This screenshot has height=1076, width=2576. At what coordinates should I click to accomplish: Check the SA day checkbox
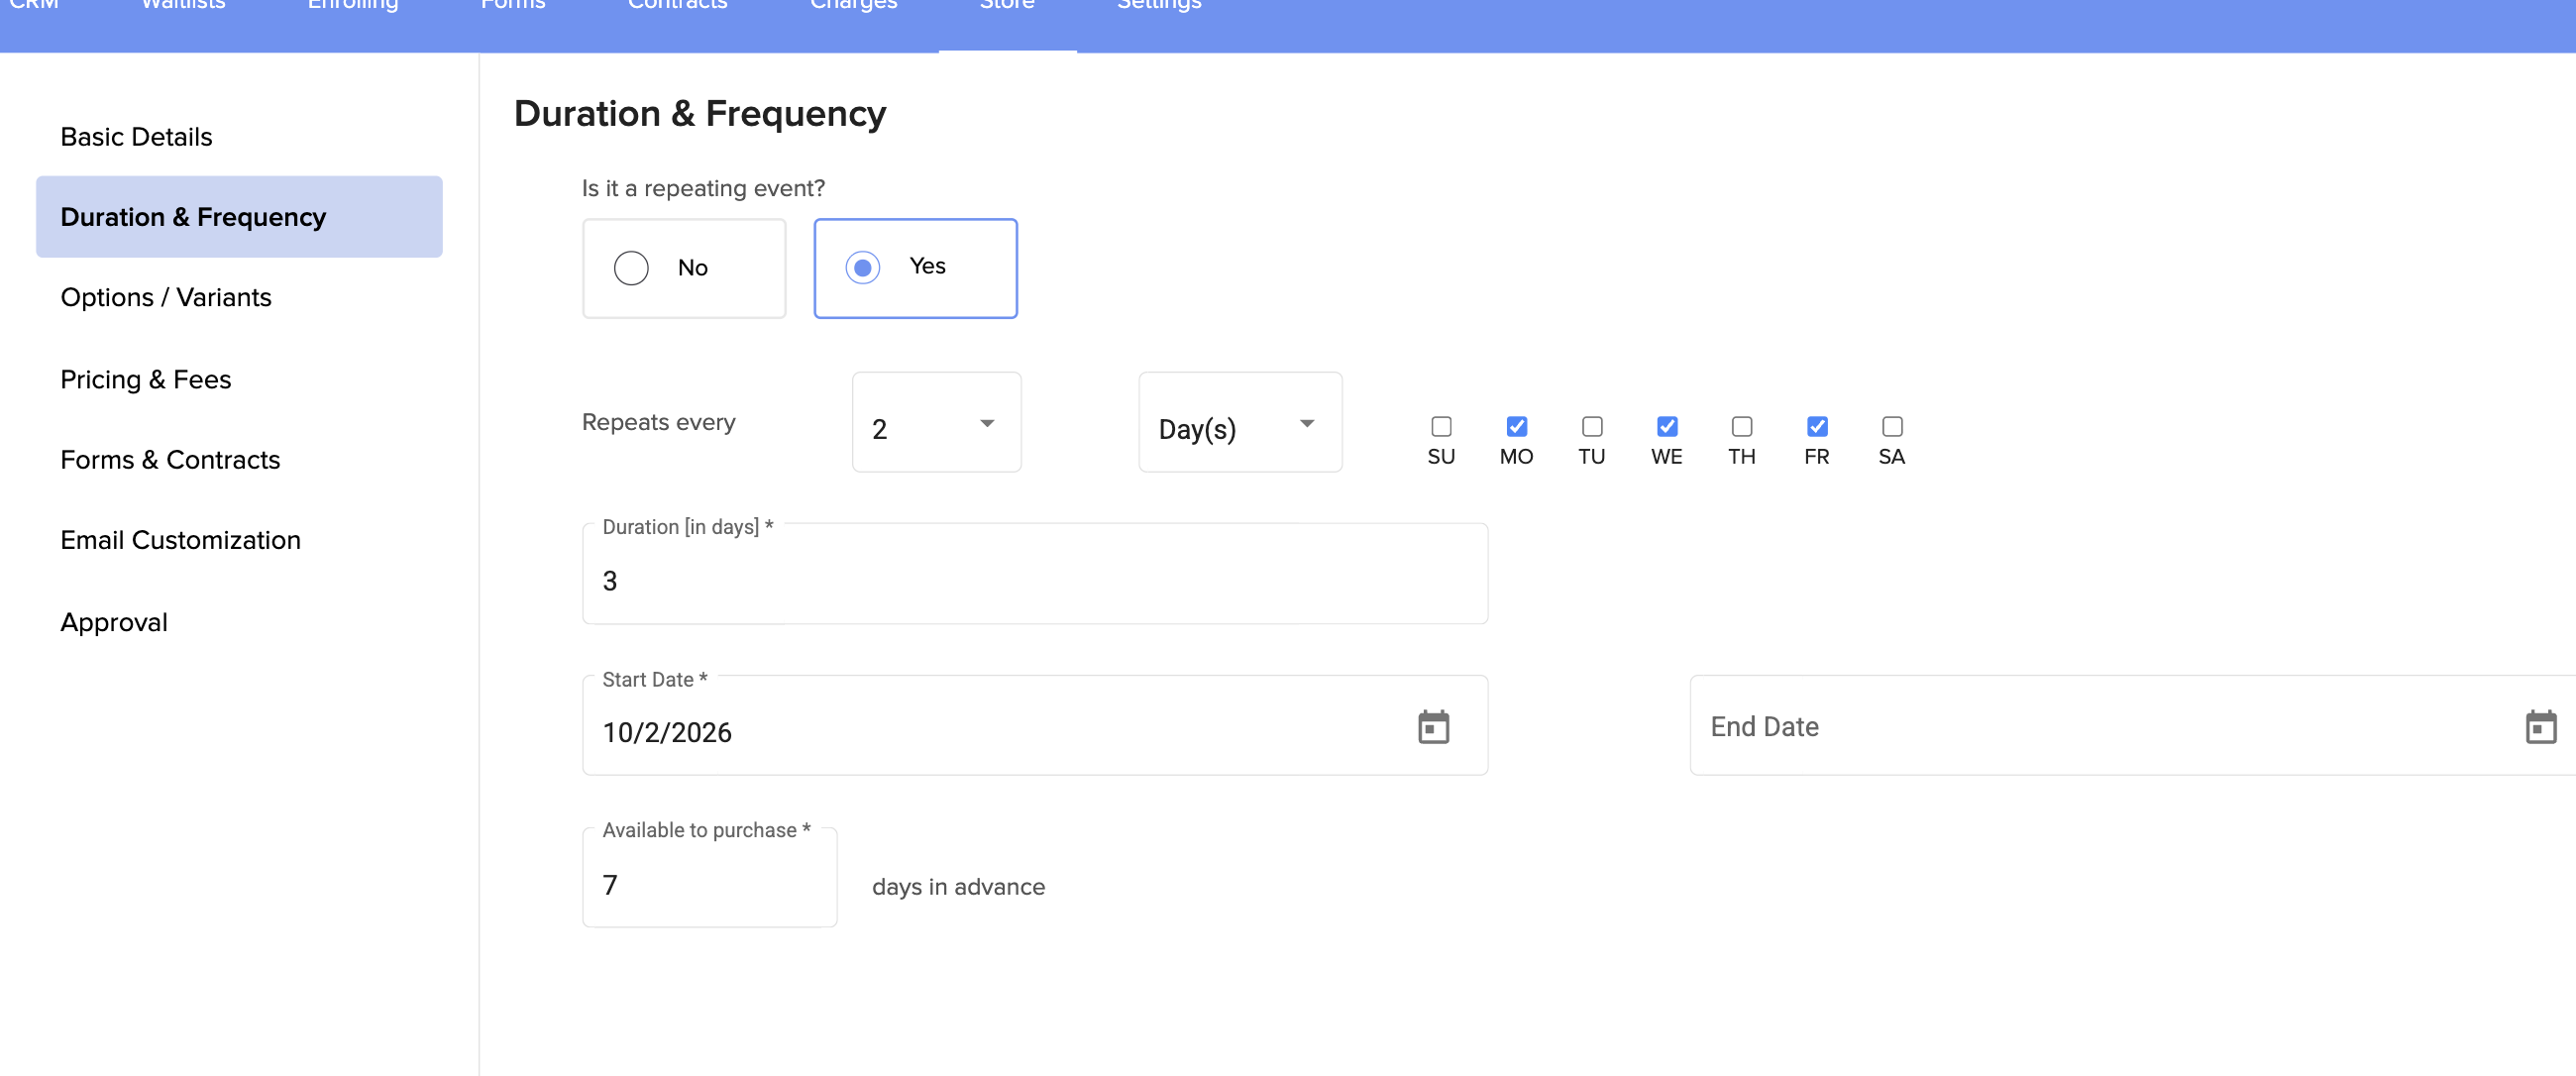[x=1892, y=427]
